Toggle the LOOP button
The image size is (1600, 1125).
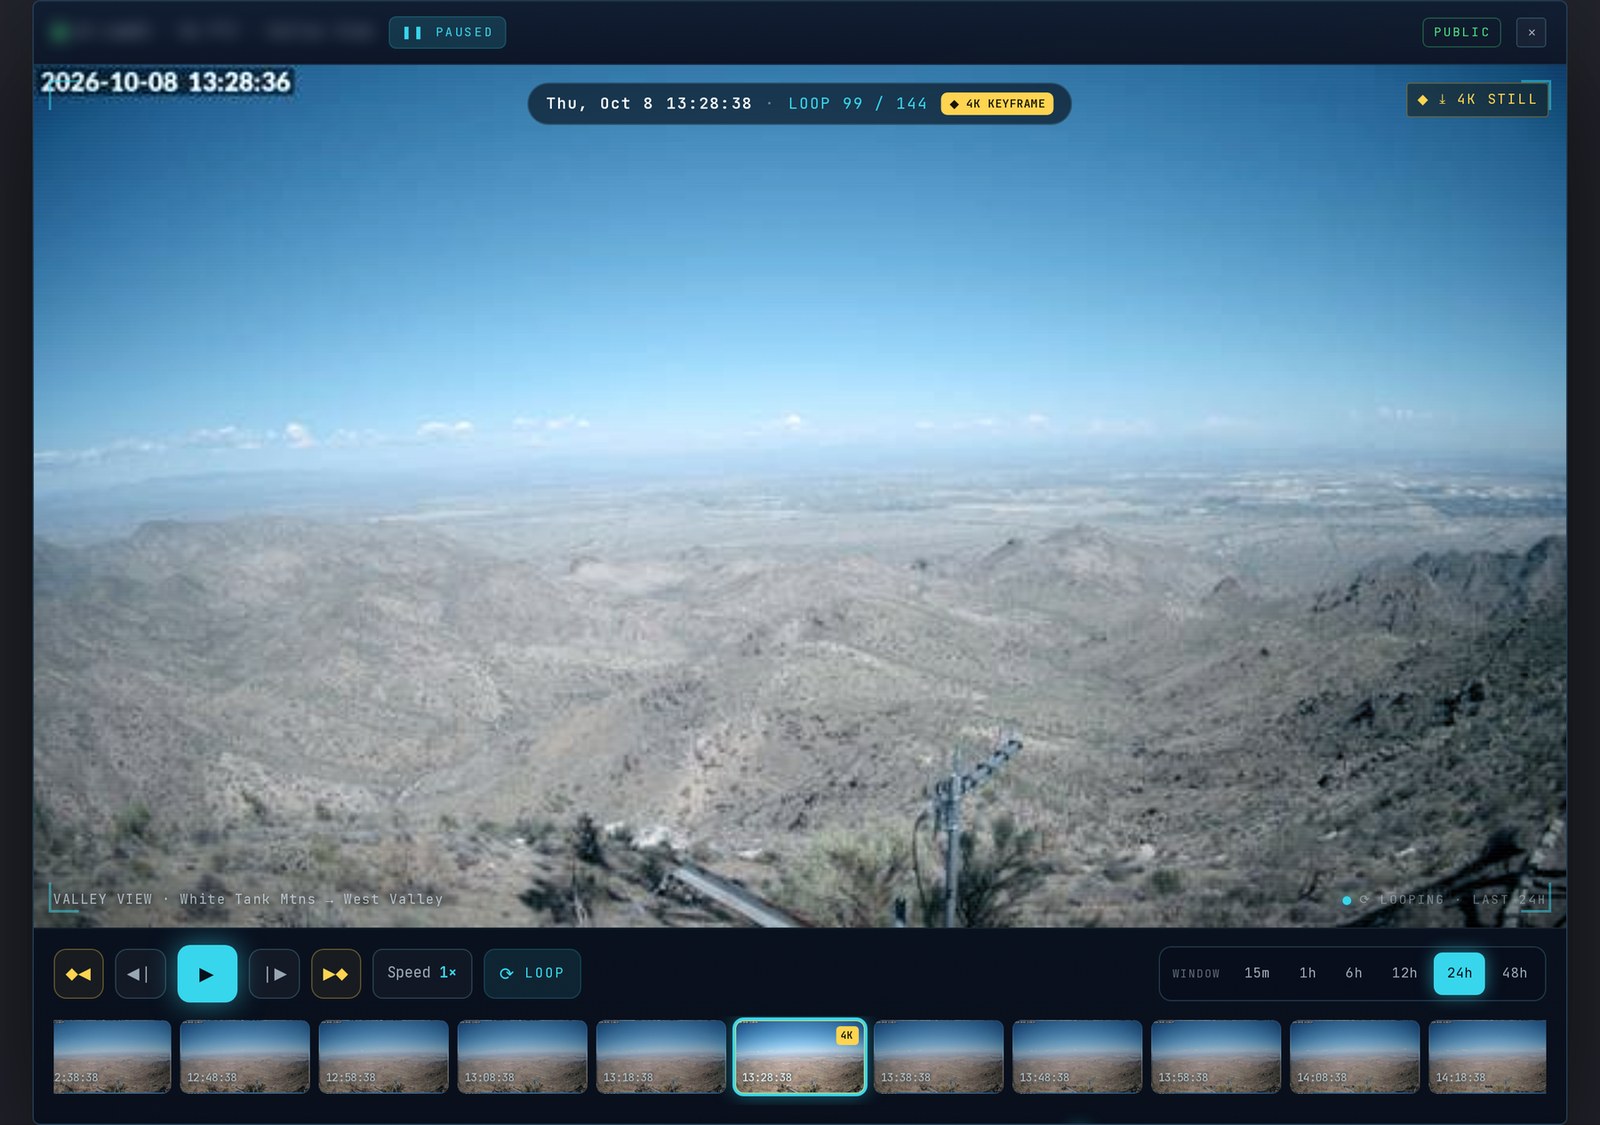point(532,973)
